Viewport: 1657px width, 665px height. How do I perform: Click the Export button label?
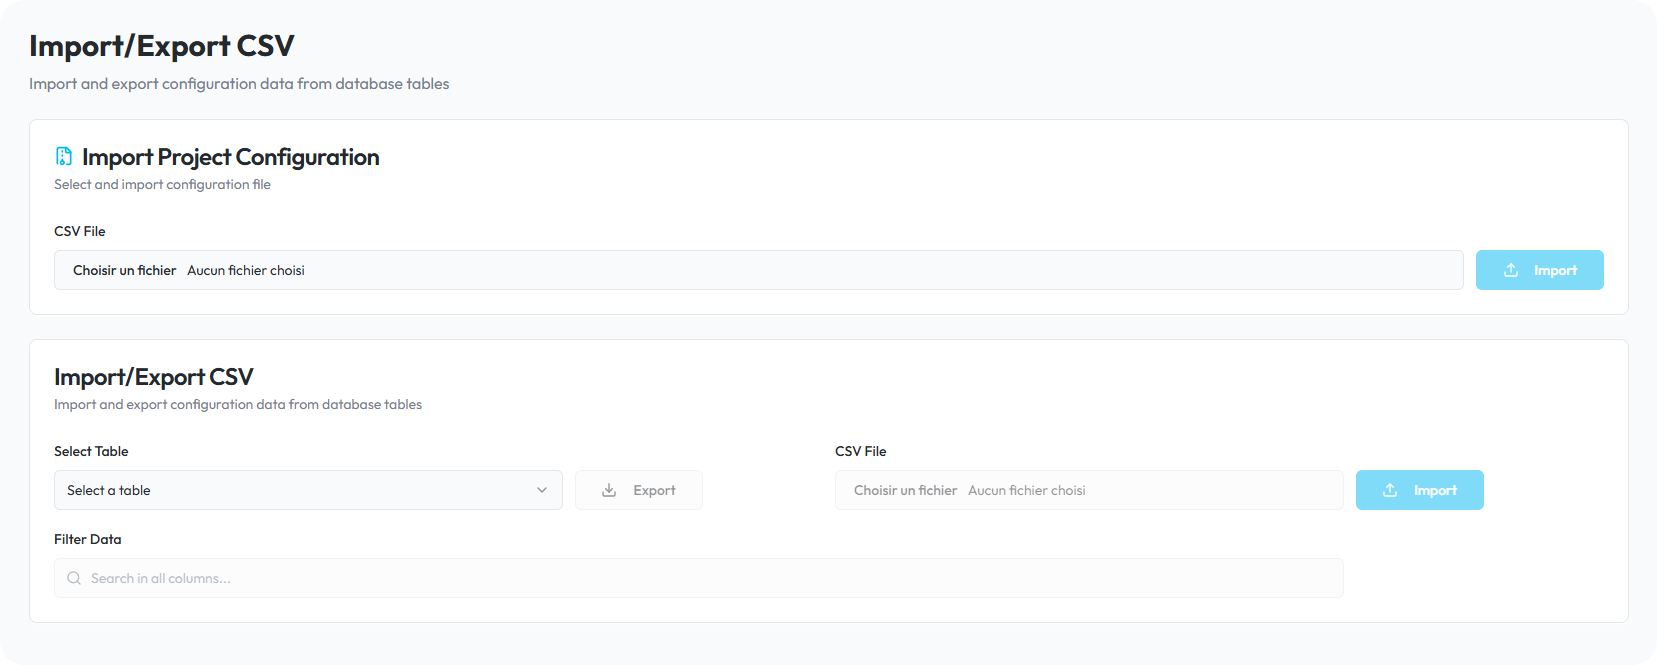point(654,490)
